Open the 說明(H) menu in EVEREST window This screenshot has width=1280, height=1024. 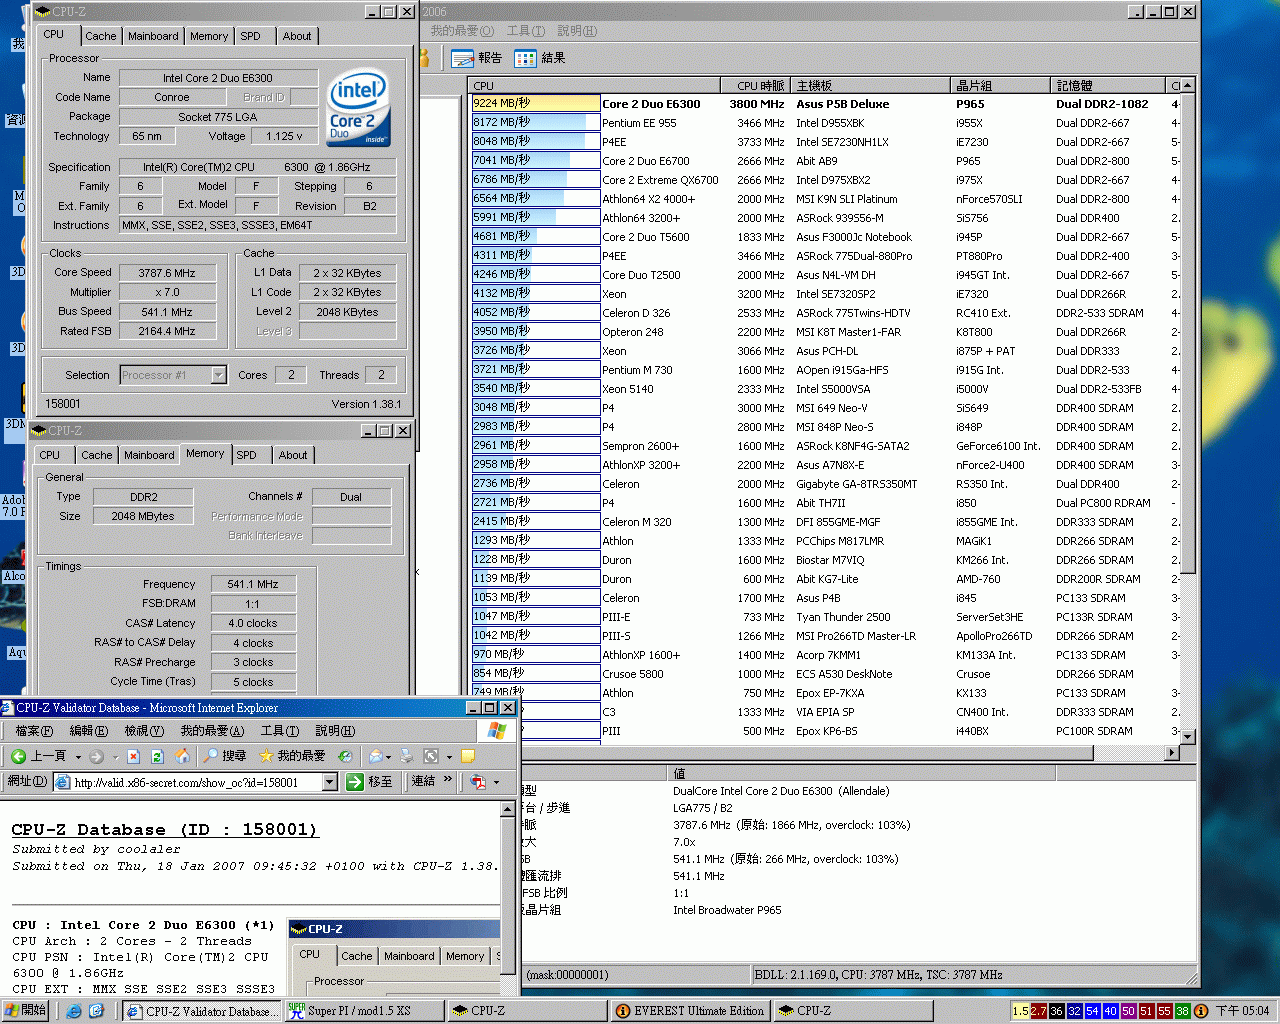(577, 31)
